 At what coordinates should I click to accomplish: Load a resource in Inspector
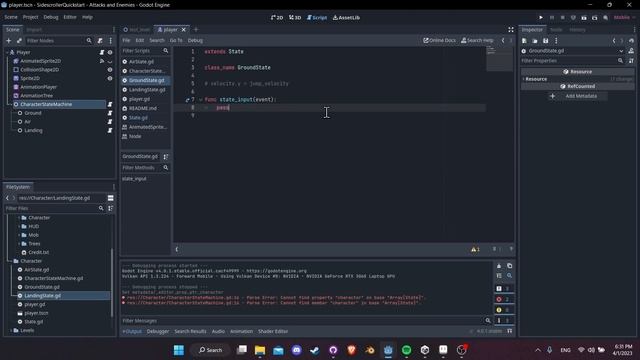tap(535, 41)
